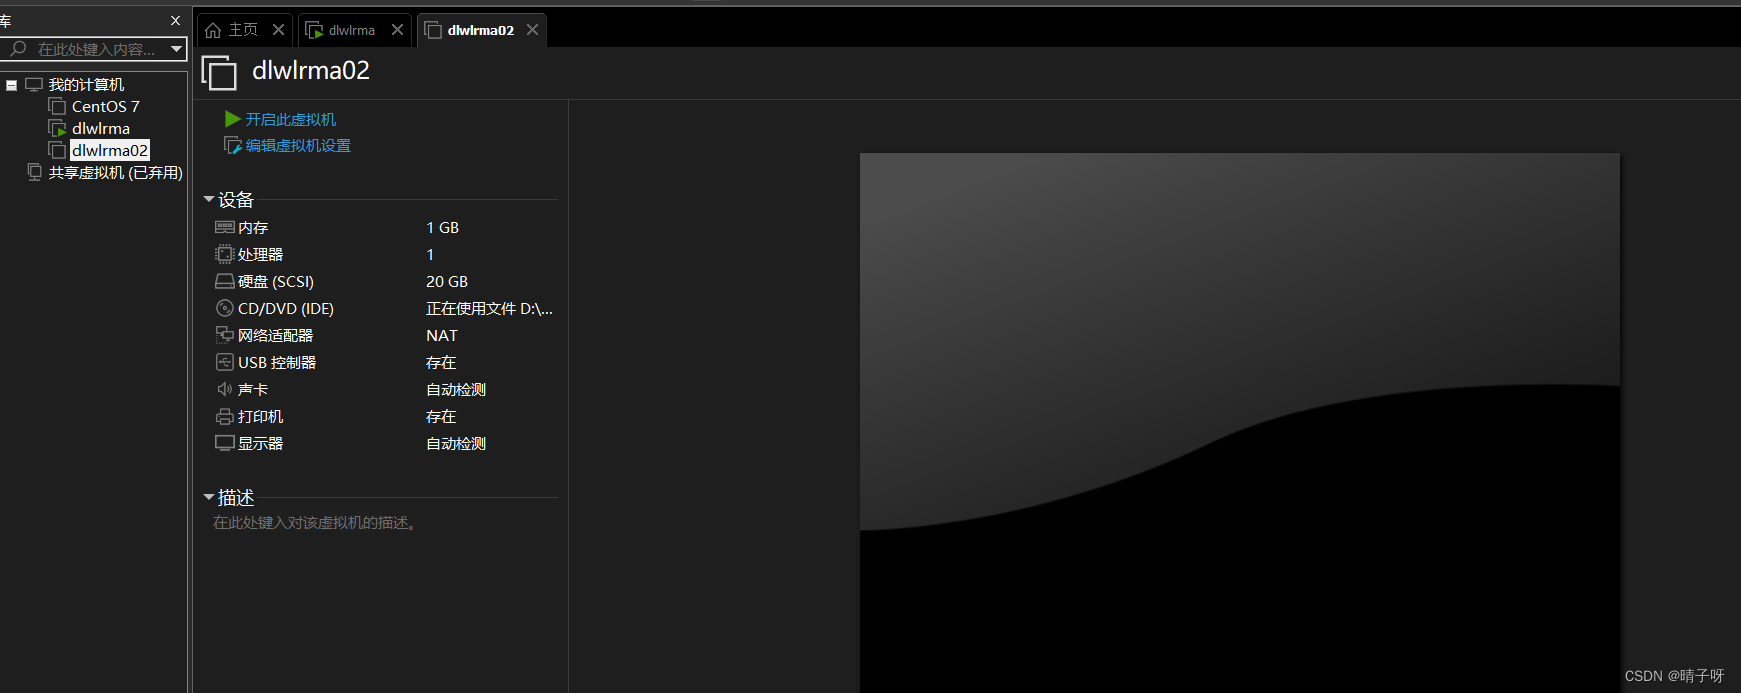The height and width of the screenshot is (693, 1741).
Task: Click the 处理器 device label
Action: pos(260,254)
